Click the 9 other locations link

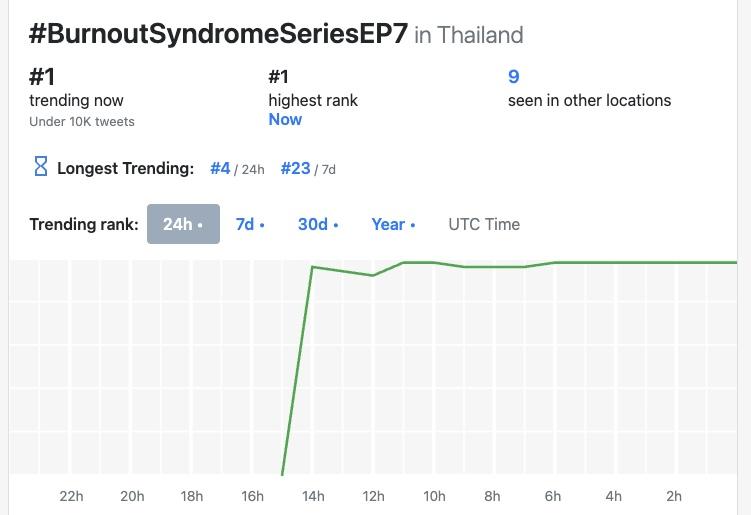pos(514,77)
